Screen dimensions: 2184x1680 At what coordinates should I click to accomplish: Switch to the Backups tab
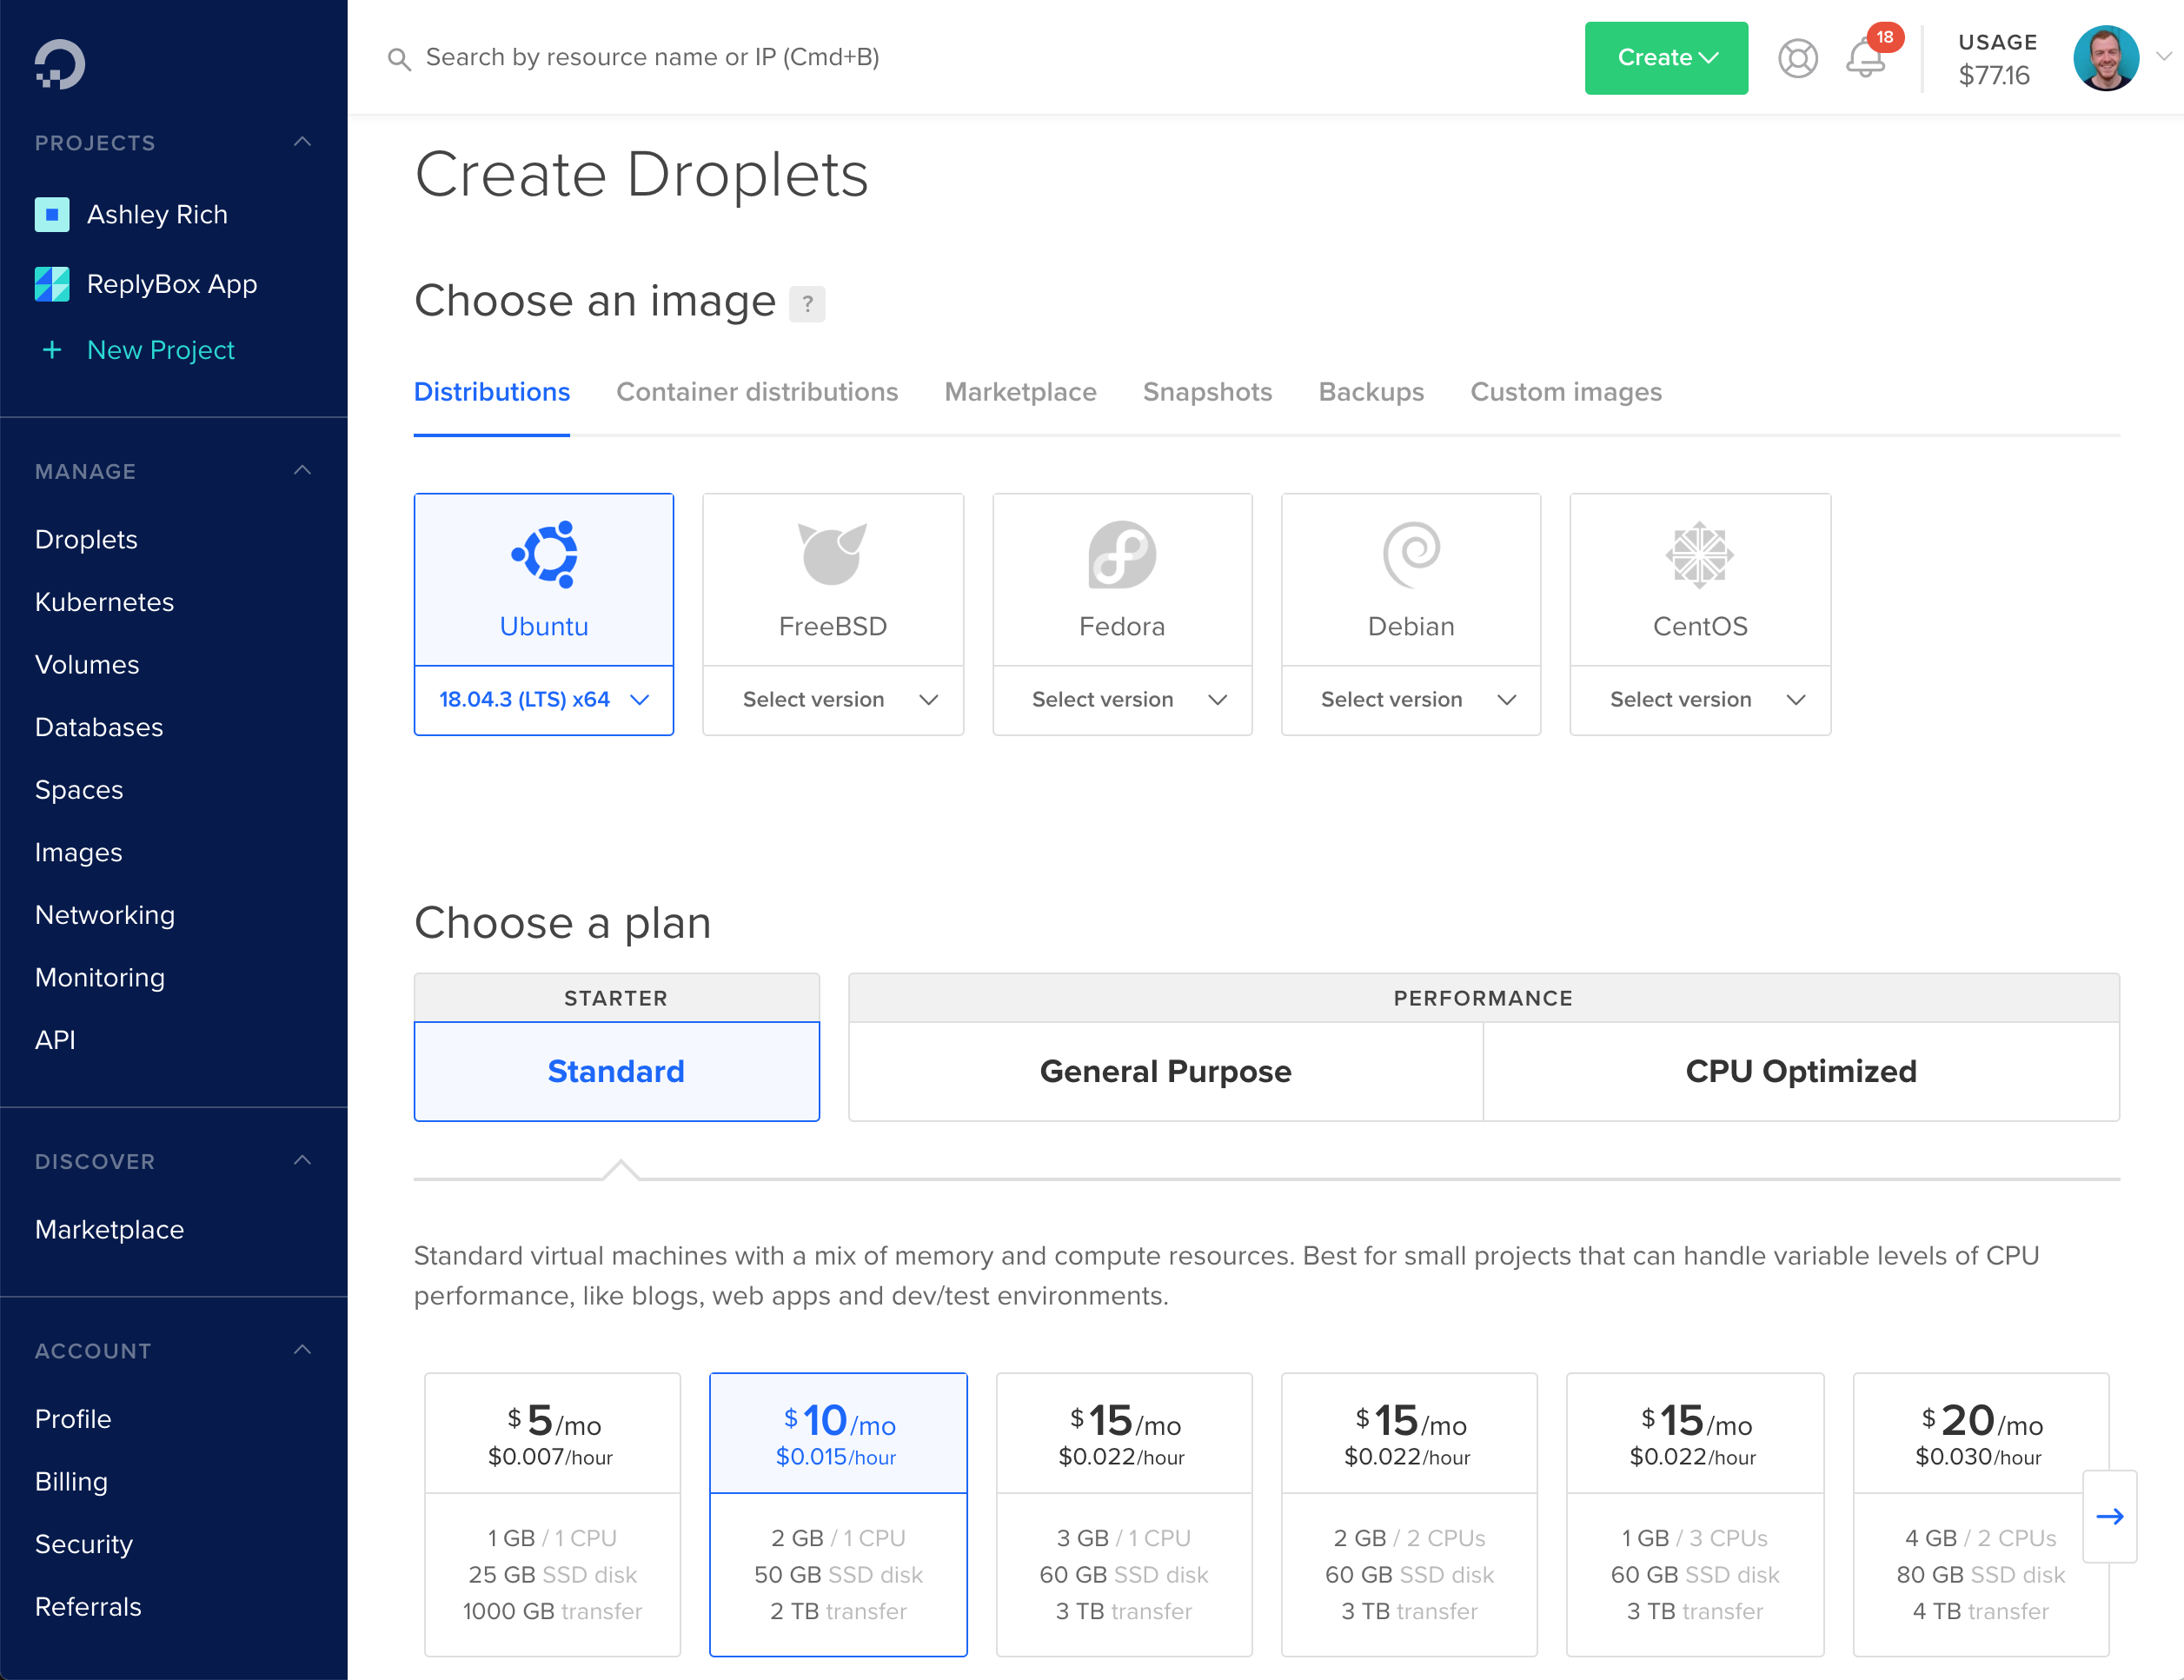(1371, 392)
